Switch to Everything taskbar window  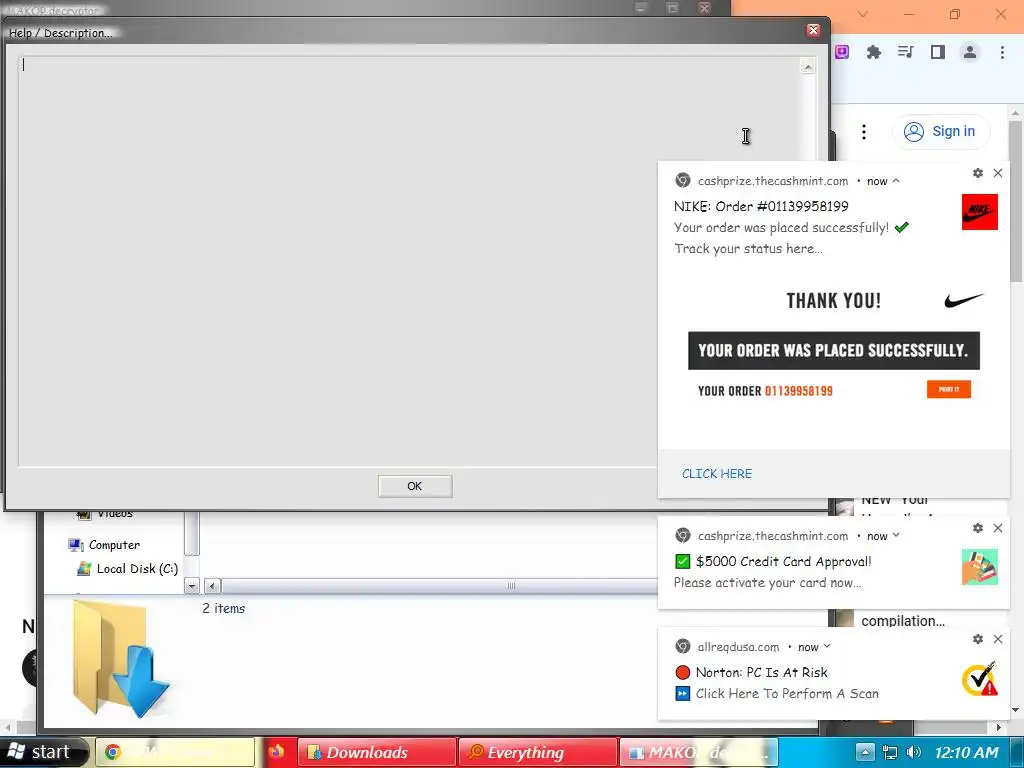538,752
